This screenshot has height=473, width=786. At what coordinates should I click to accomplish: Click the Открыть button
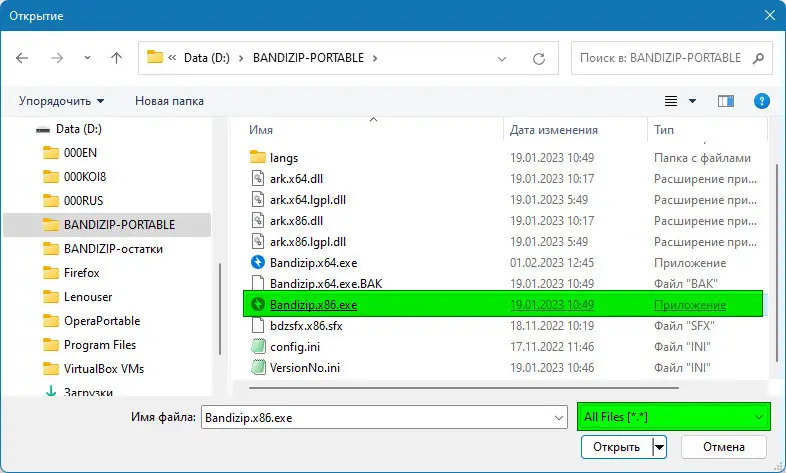coord(617,447)
